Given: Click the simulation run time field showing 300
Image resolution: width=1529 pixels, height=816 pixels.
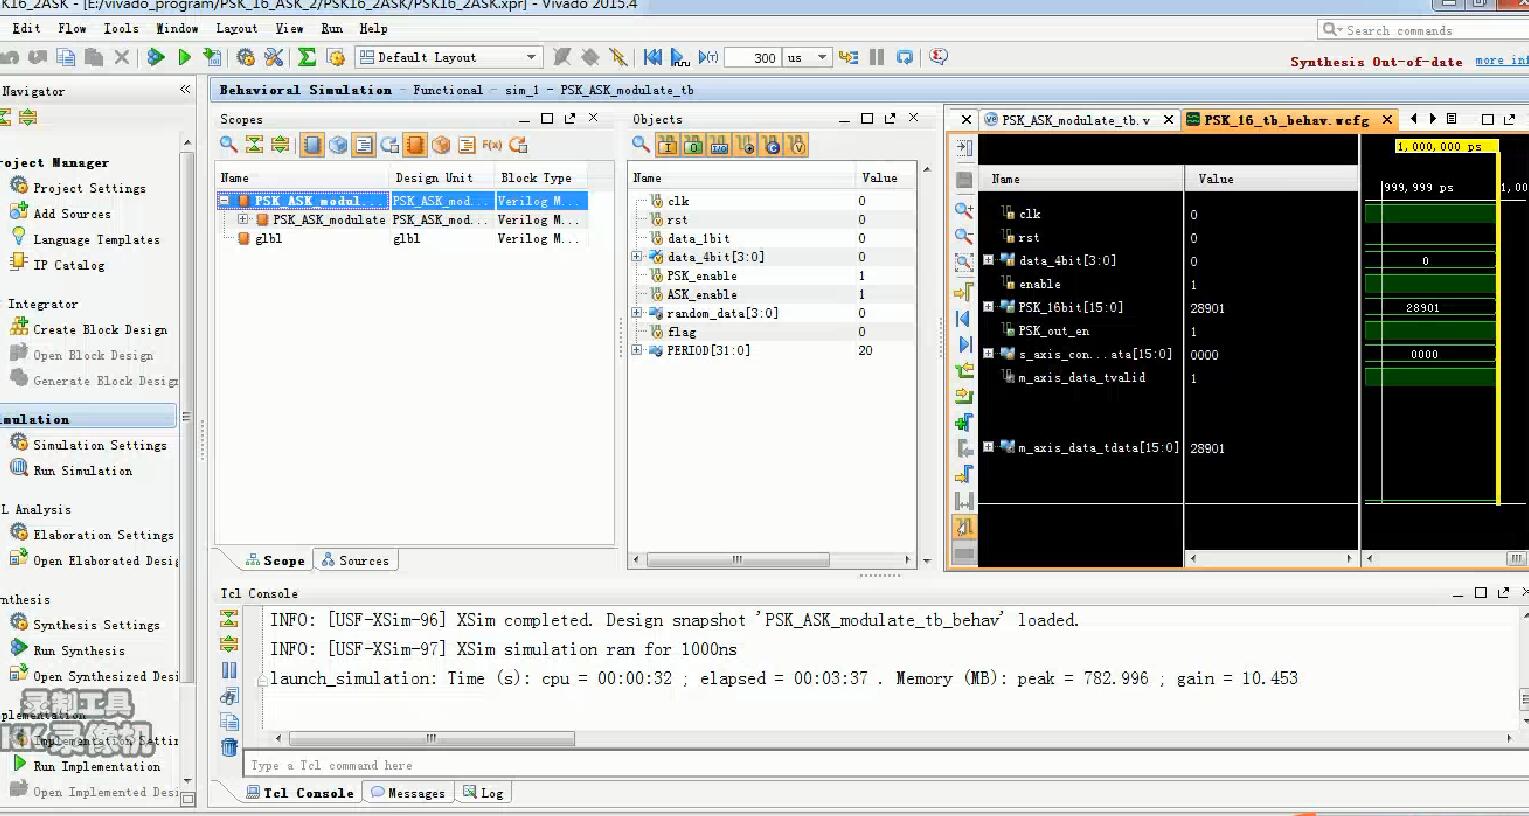Looking at the screenshot, I should click(x=753, y=57).
